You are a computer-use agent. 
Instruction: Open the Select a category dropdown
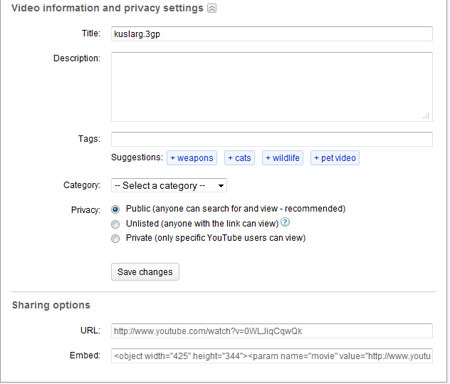click(x=169, y=186)
